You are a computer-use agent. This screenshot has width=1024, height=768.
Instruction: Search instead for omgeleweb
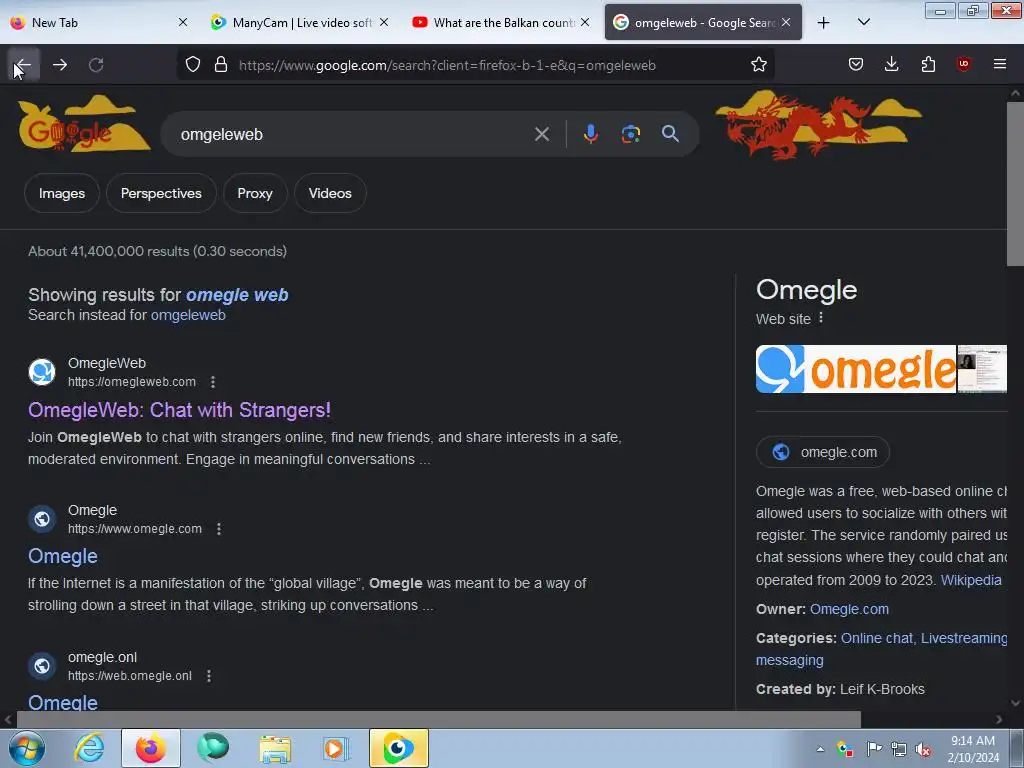point(188,315)
